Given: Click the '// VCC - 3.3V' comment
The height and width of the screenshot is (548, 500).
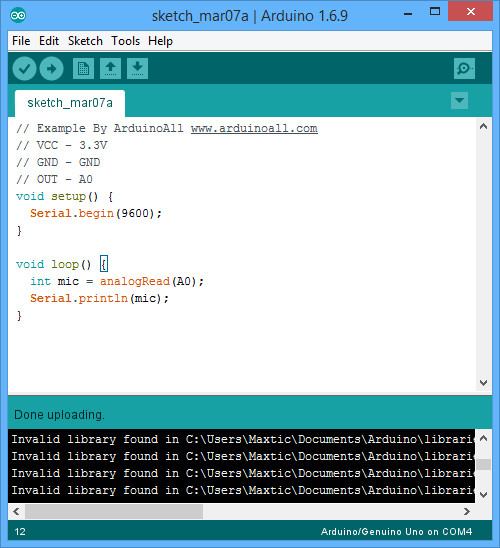Looking at the screenshot, I should point(62,145).
